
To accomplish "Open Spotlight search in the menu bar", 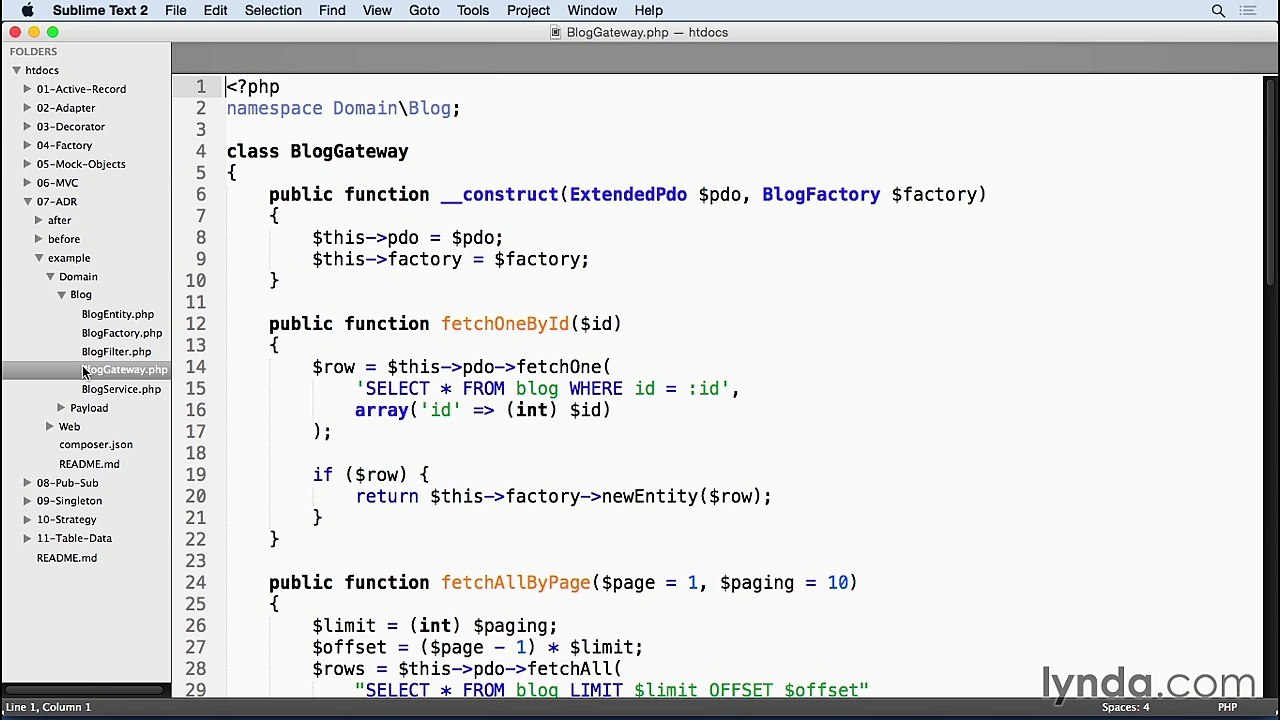I will coord(1218,11).
